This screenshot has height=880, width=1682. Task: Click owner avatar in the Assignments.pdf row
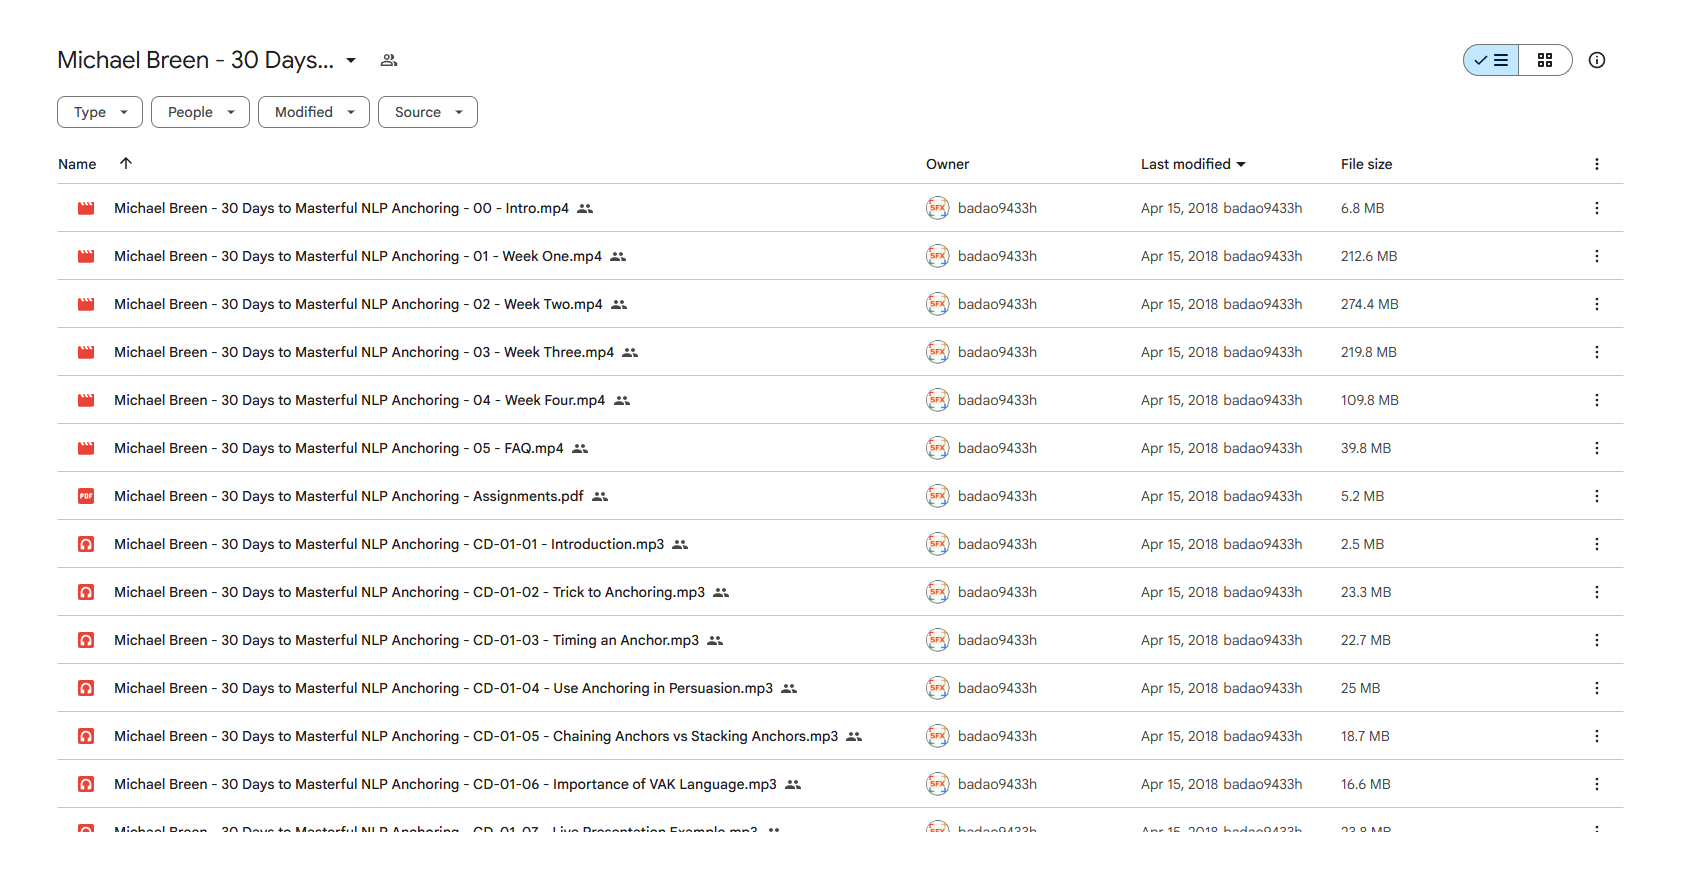(x=937, y=496)
